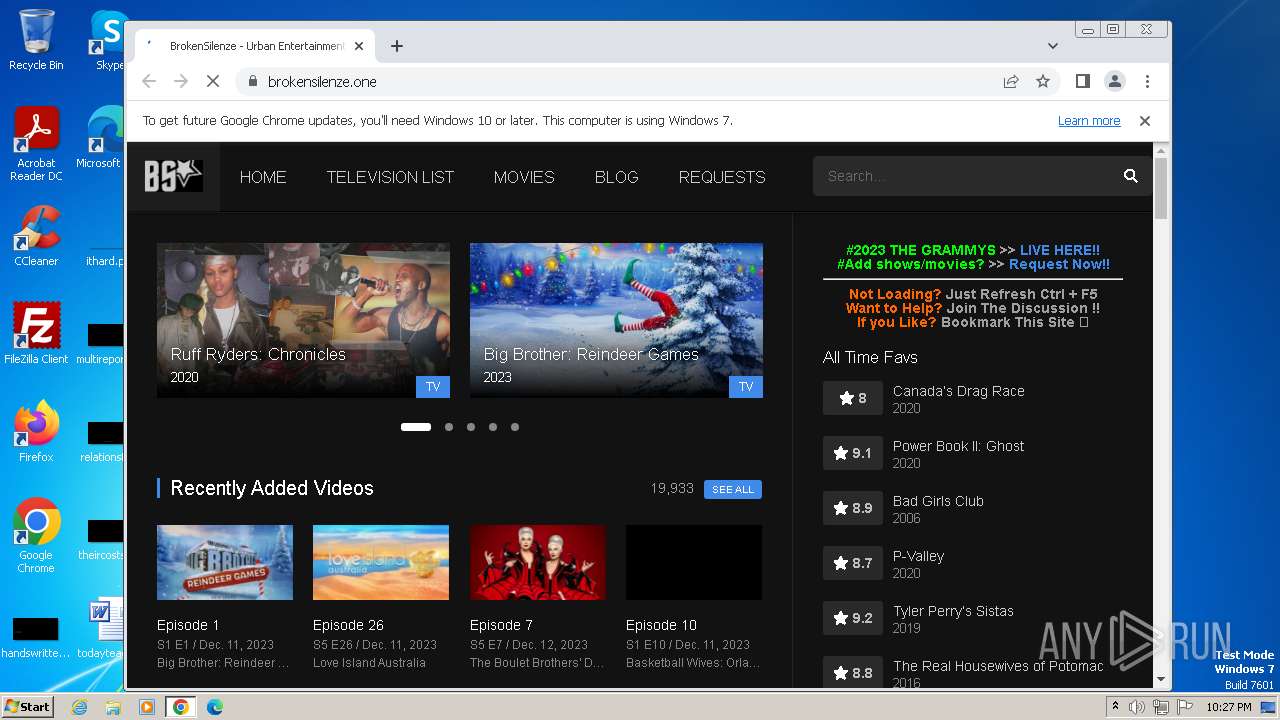The image size is (1280, 720).
Task: Open a new browser tab
Action: (x=397, y=46)
